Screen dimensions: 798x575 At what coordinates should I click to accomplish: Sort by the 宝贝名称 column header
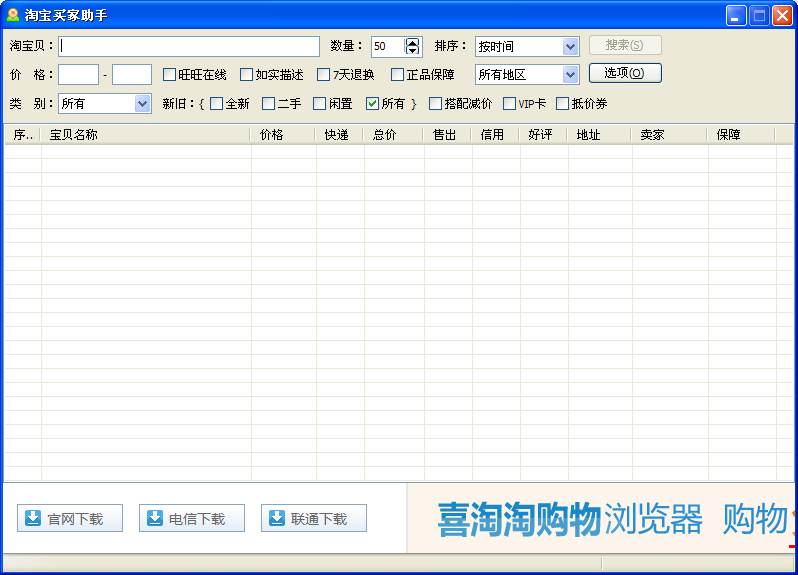[146, 135]
